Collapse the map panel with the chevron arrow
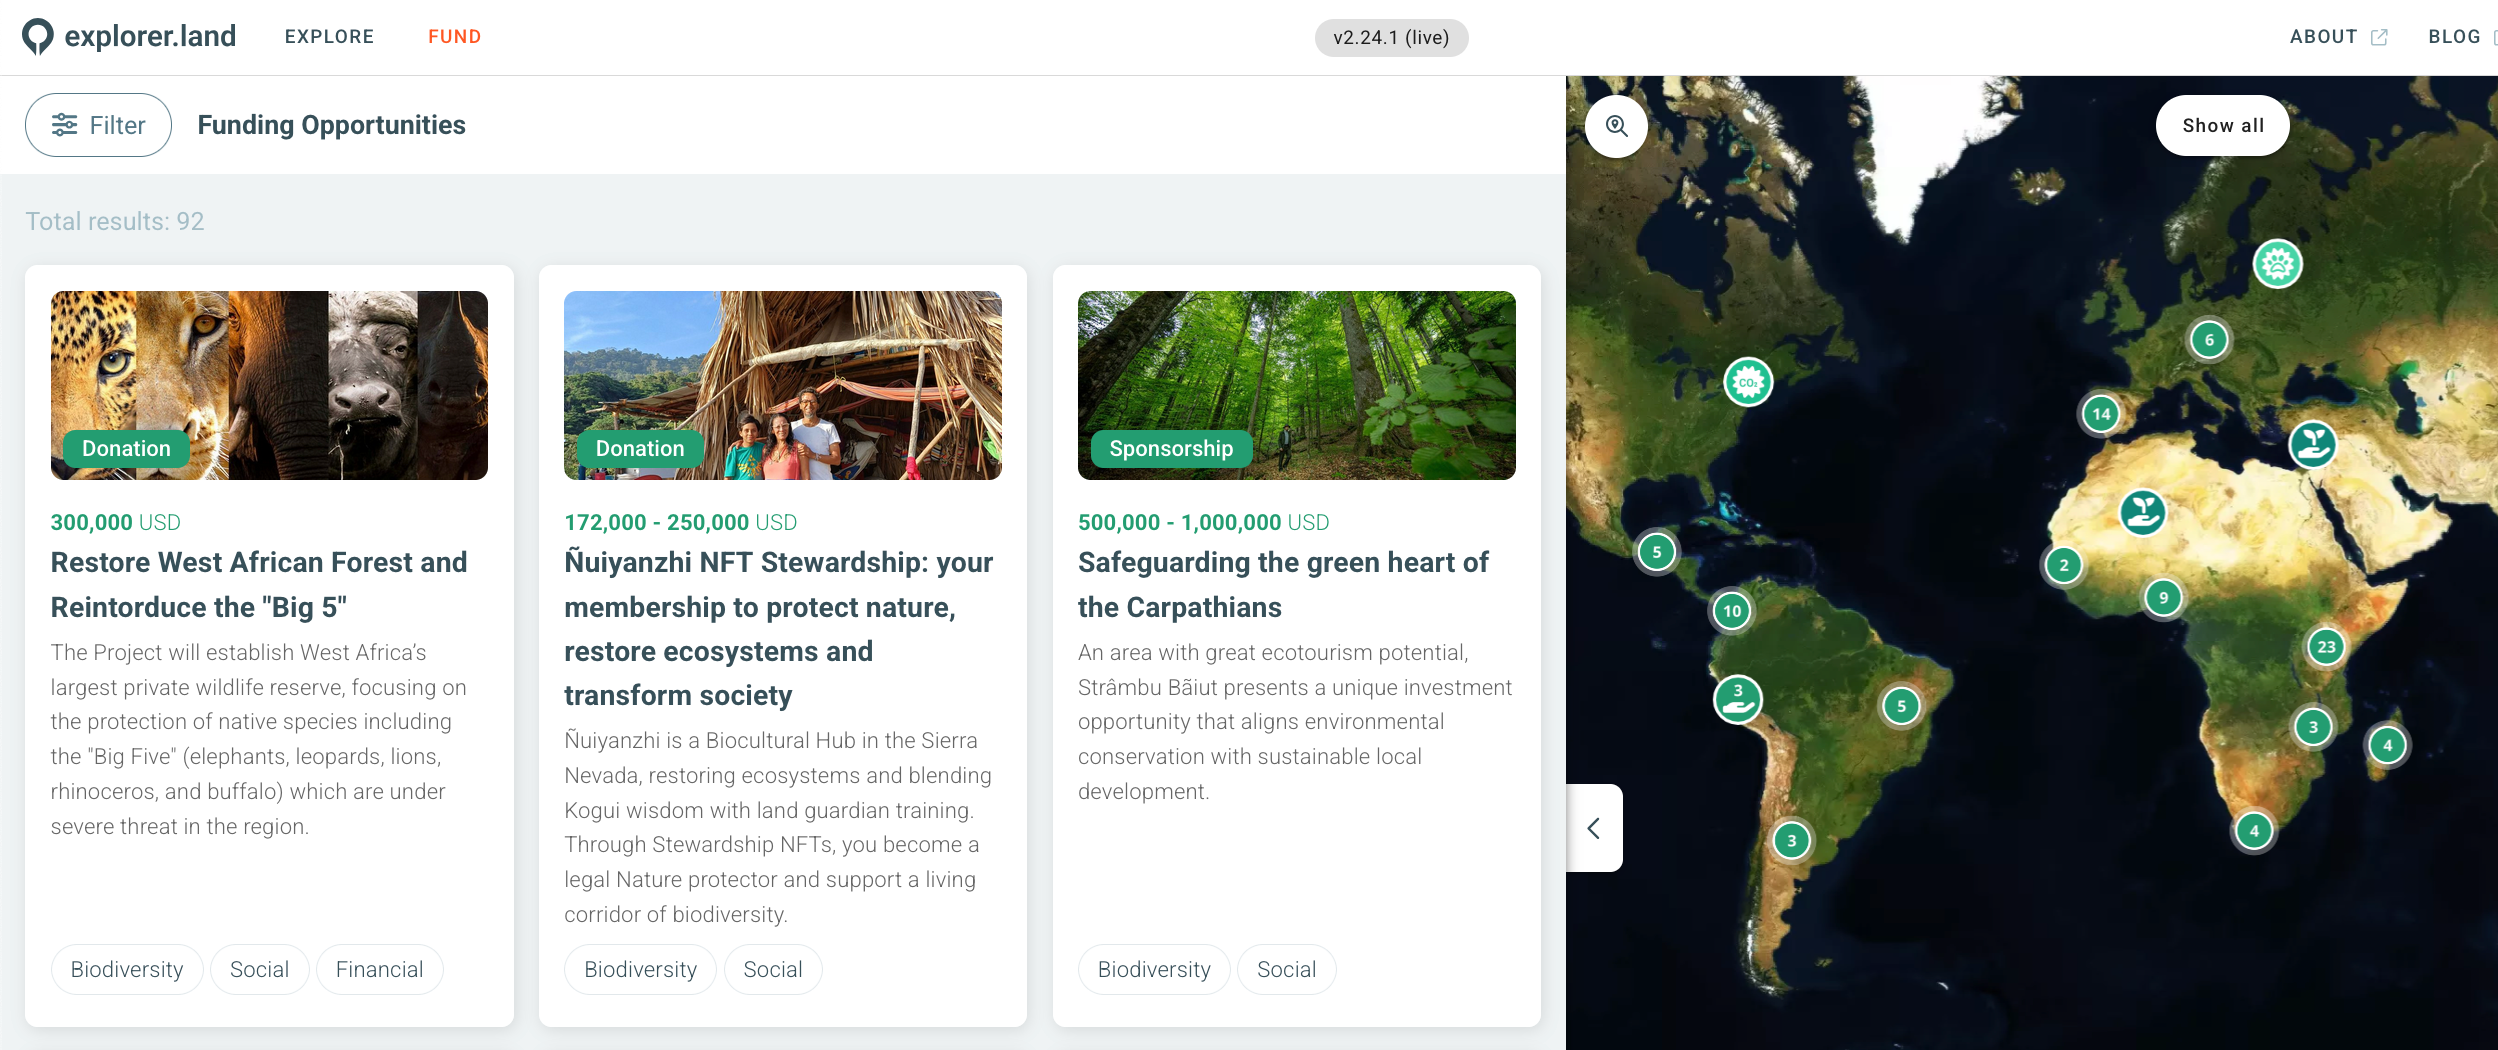The image size is (2498, 1050). point(1594,828)
